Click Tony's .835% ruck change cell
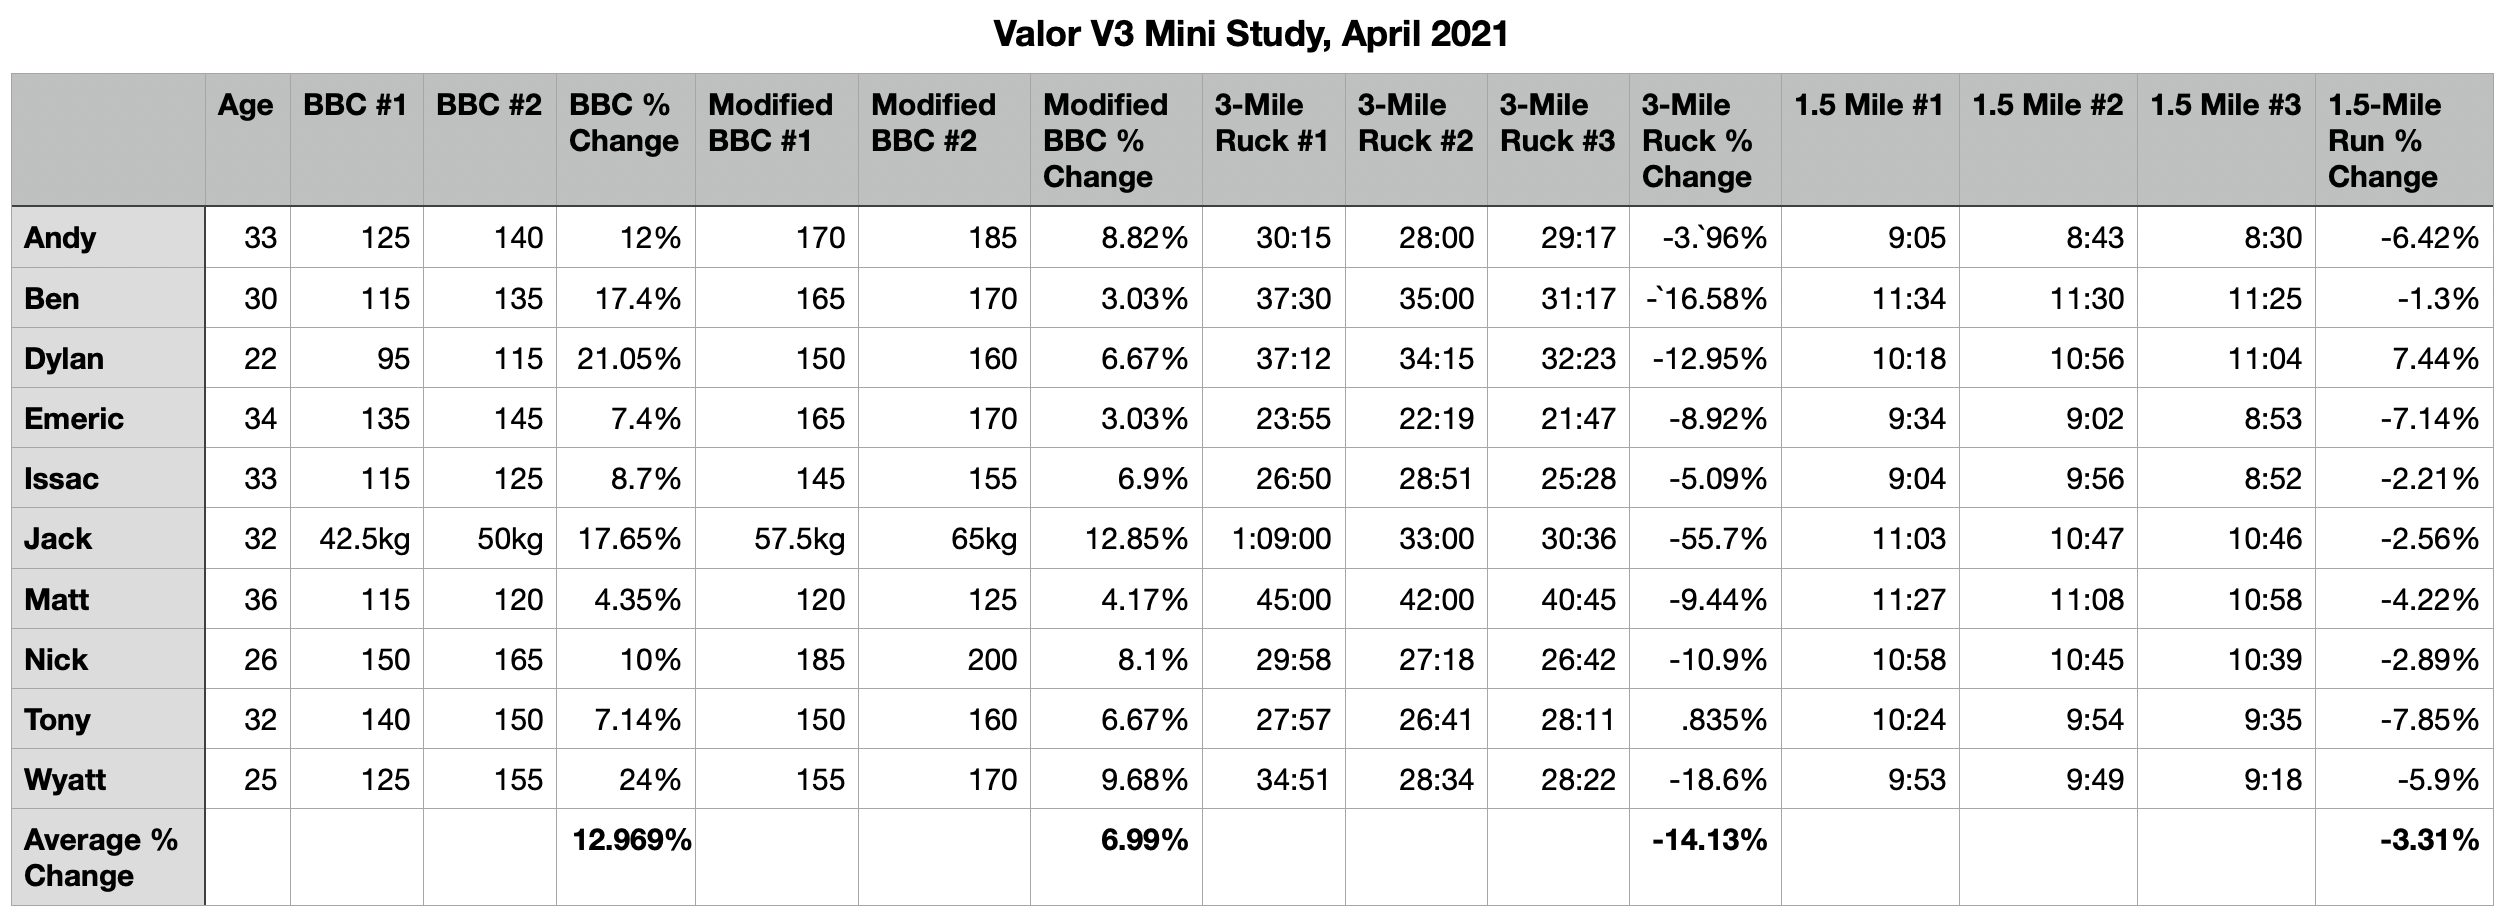 1723,719
